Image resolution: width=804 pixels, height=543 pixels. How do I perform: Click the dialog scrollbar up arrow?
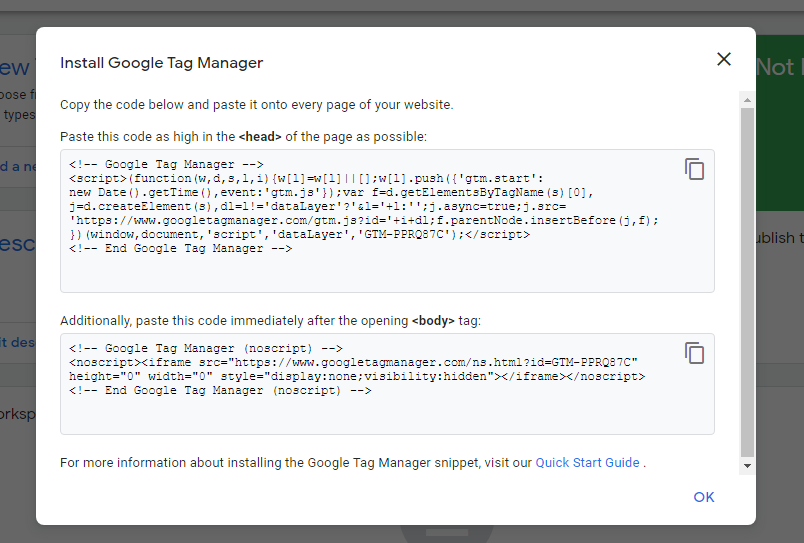pyautogui.click(x=747, y=100)
